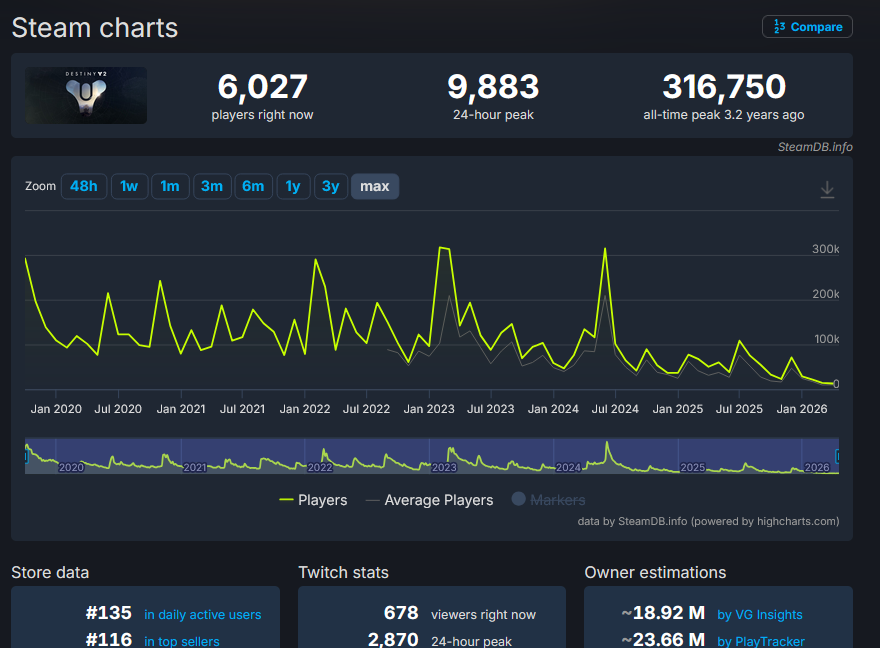Viewport: 880px width, 648px height.
Task: Click the Jan 2023 axis label
Action: click(x=429, y=409)
